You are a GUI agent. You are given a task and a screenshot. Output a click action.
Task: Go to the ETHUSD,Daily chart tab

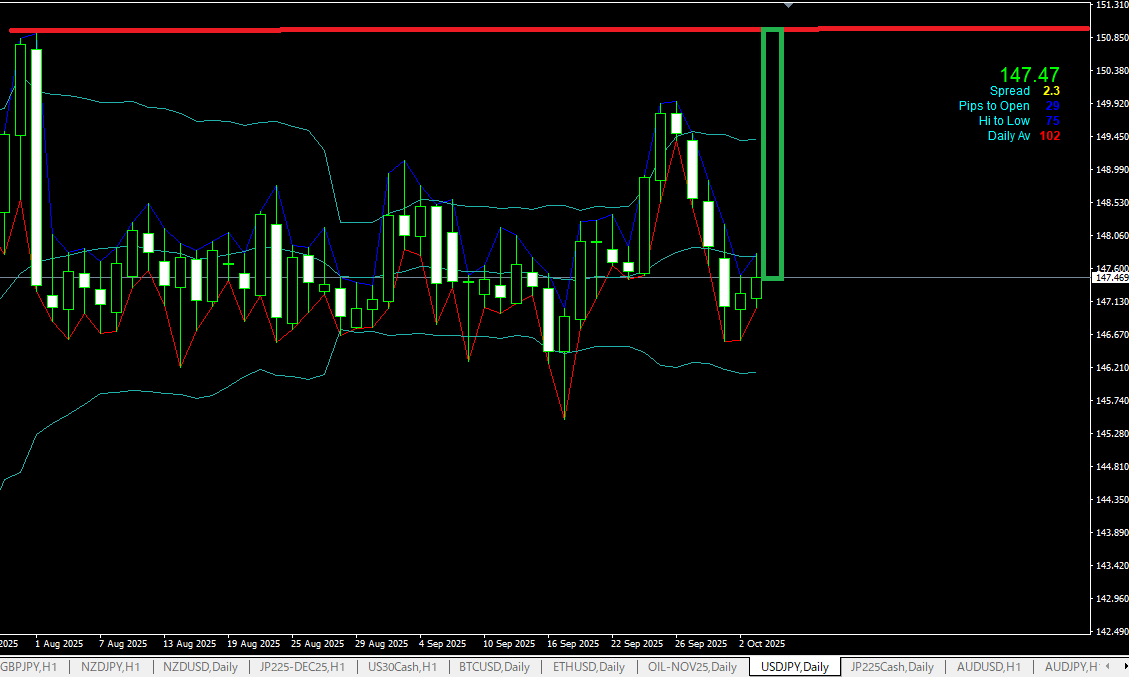coord(587,667)
